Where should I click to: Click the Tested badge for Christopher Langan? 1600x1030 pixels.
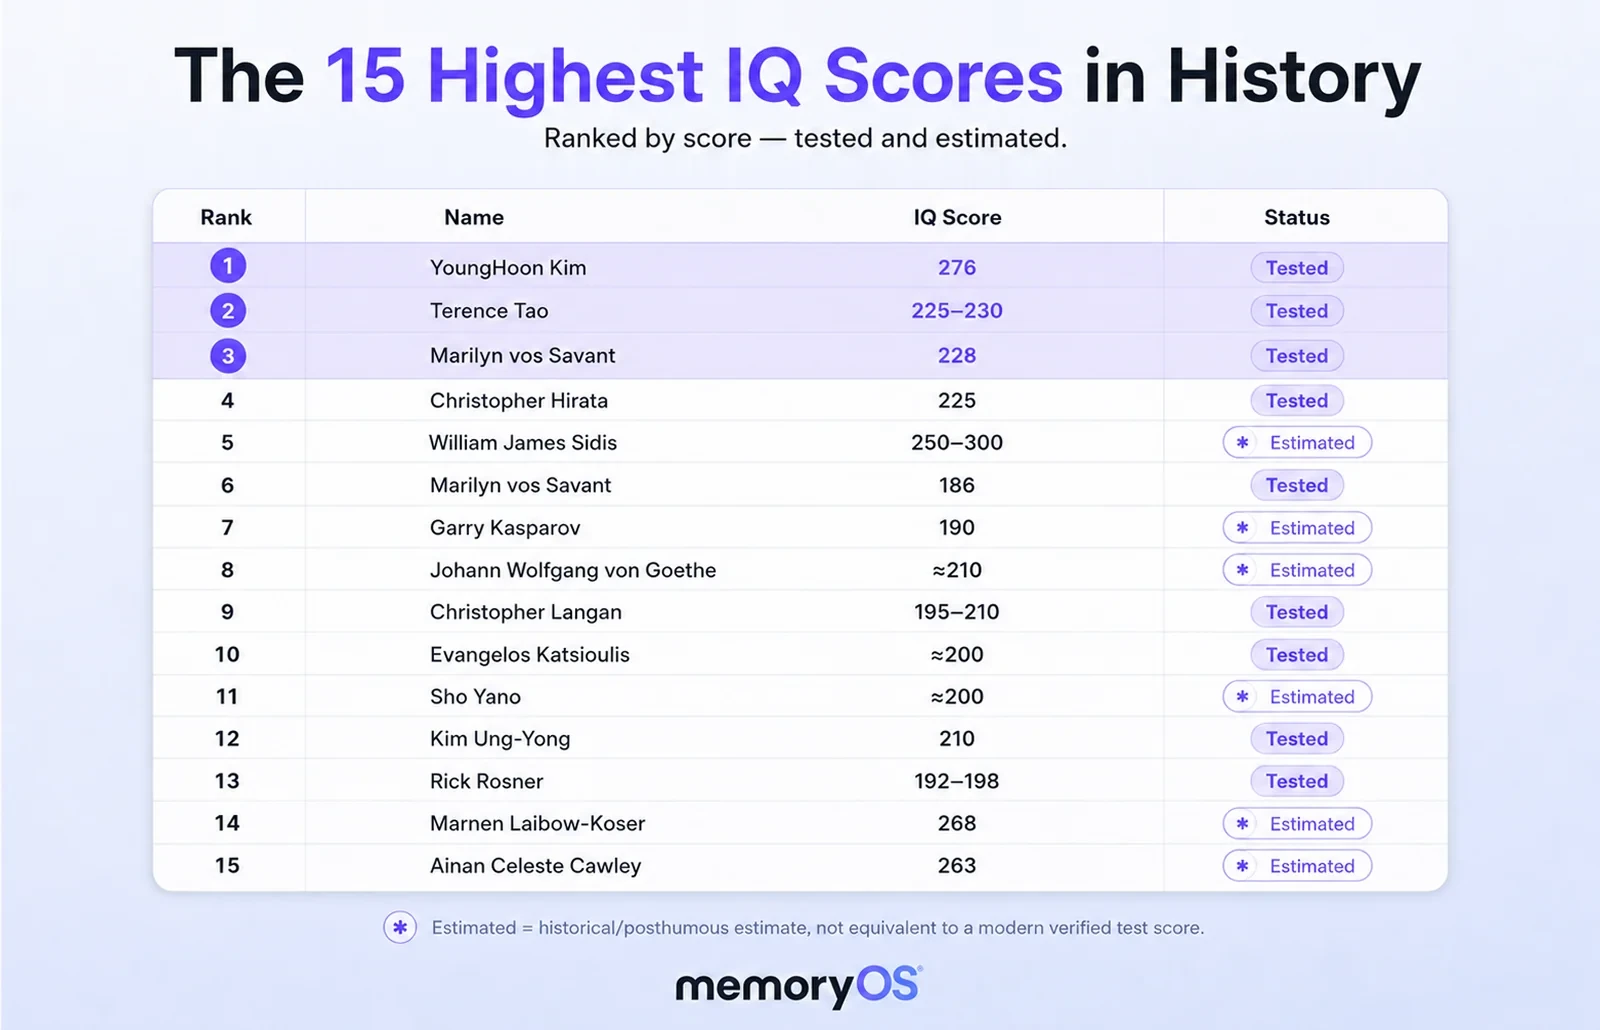click(x=1297, y=612)
